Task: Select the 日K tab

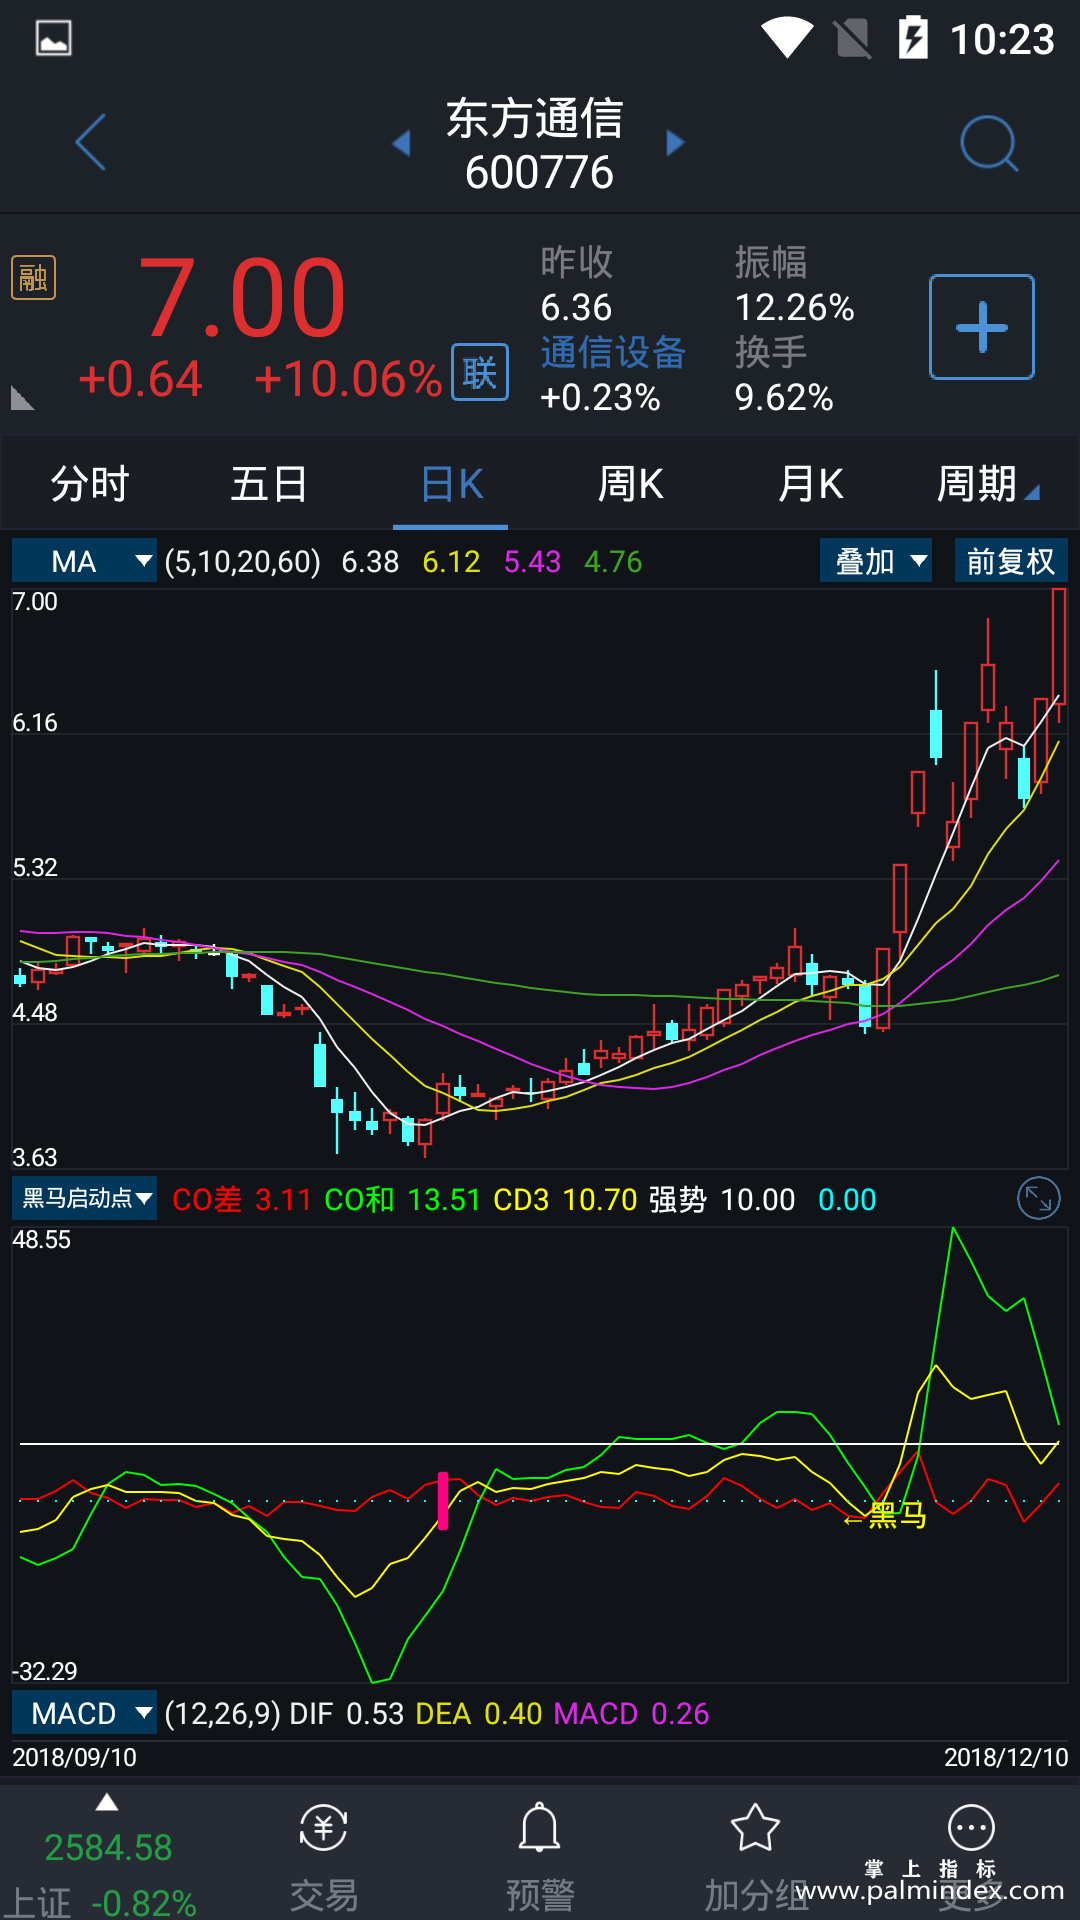Action: click(x=451, y=484)
